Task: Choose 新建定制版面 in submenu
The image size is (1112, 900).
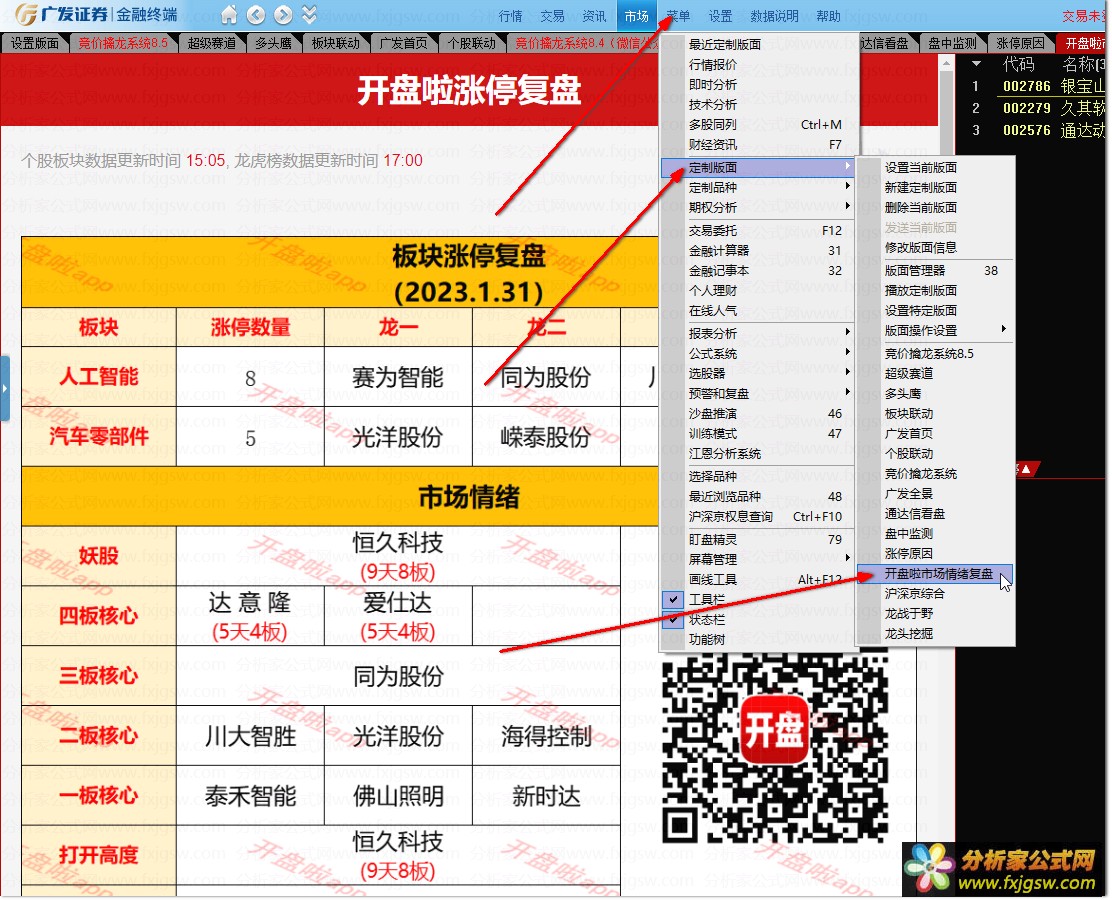Action: (936, 188)
